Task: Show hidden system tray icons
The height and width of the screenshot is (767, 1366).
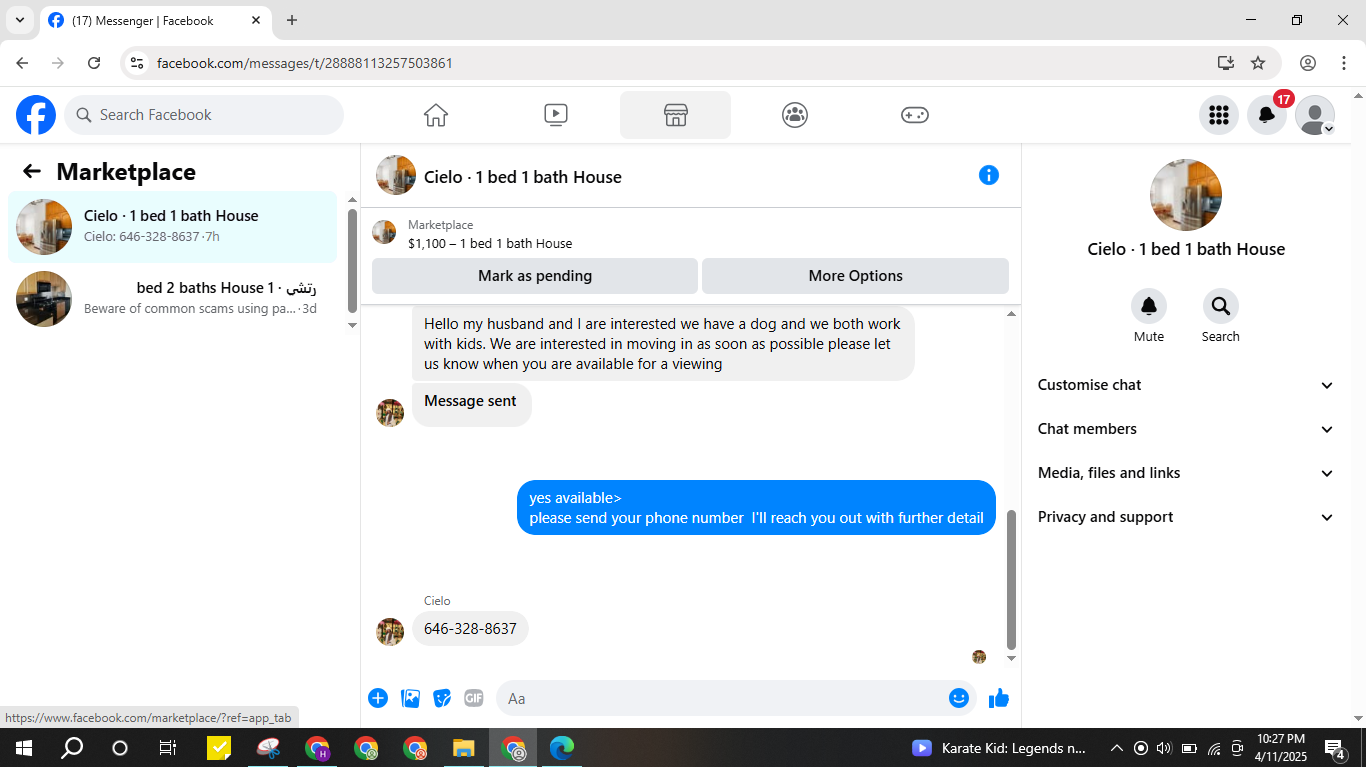Action: point(1117,748)
